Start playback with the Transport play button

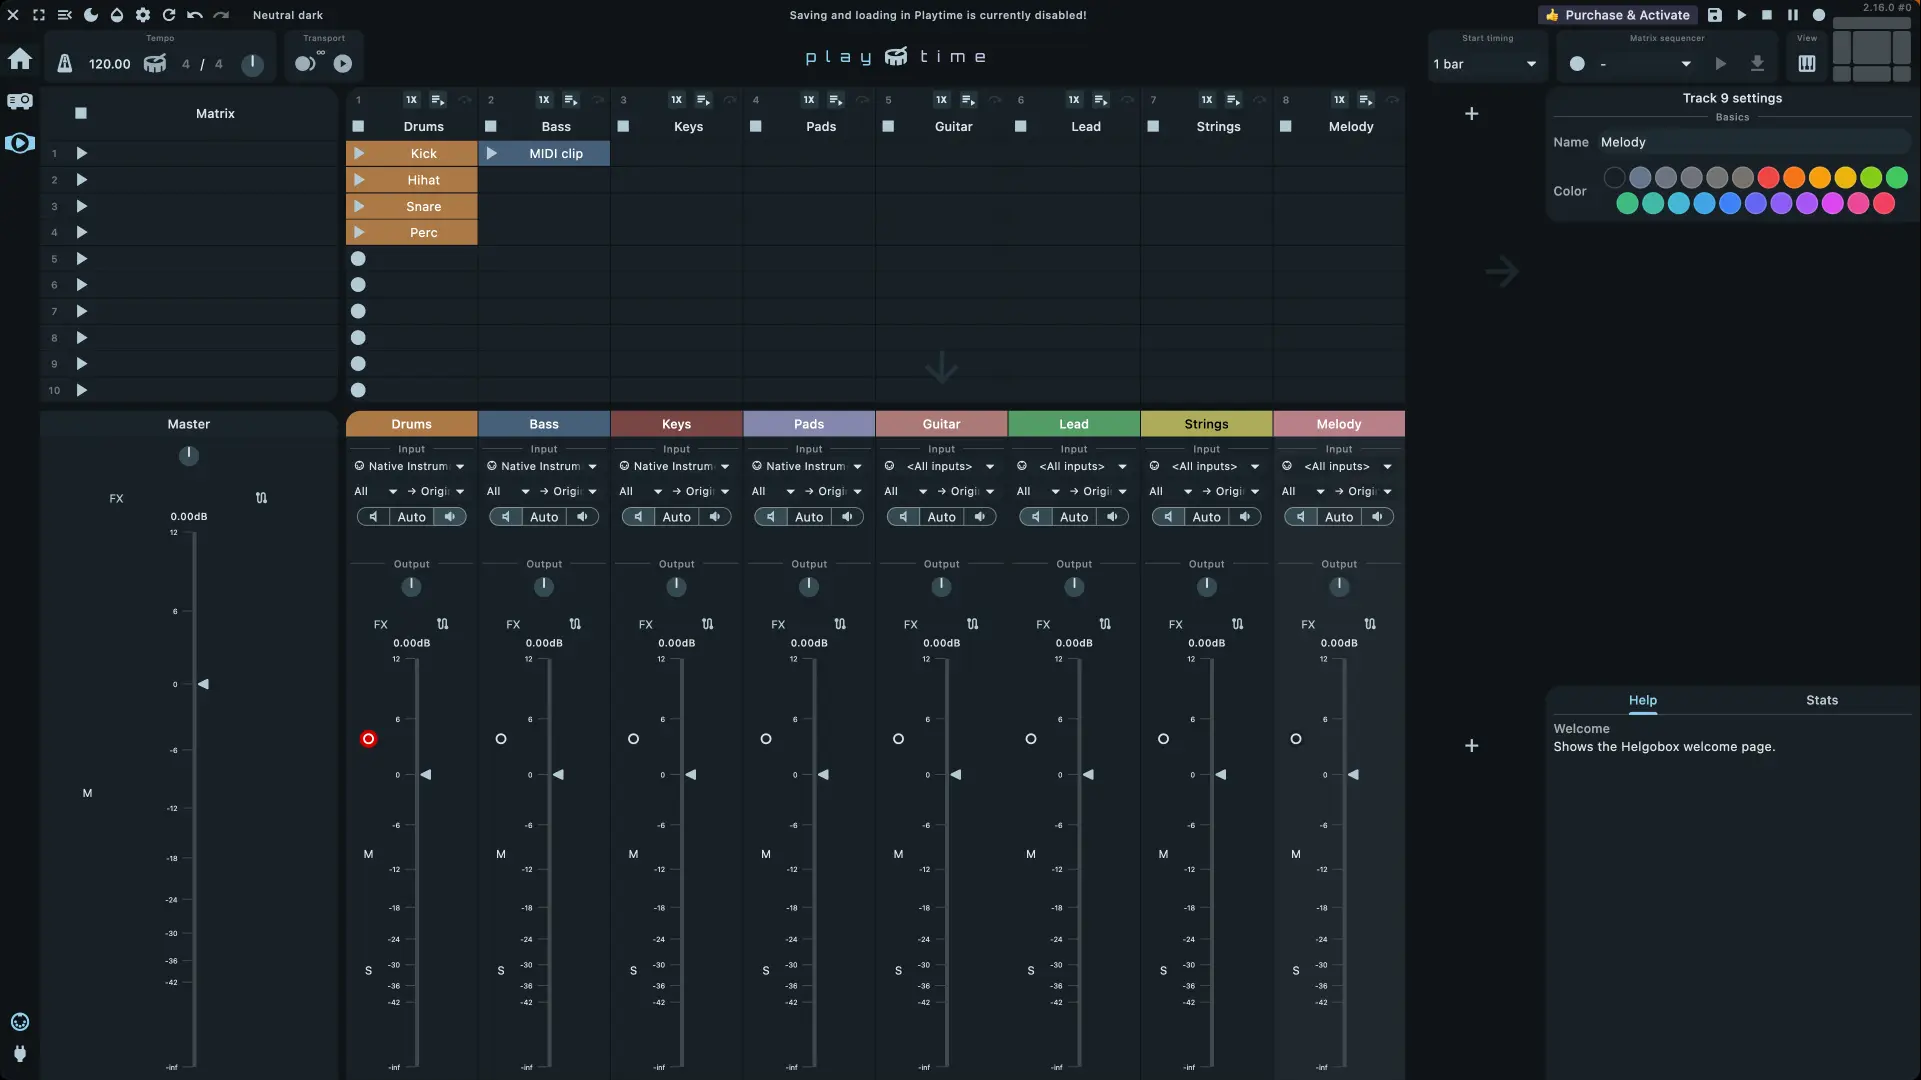343,63
